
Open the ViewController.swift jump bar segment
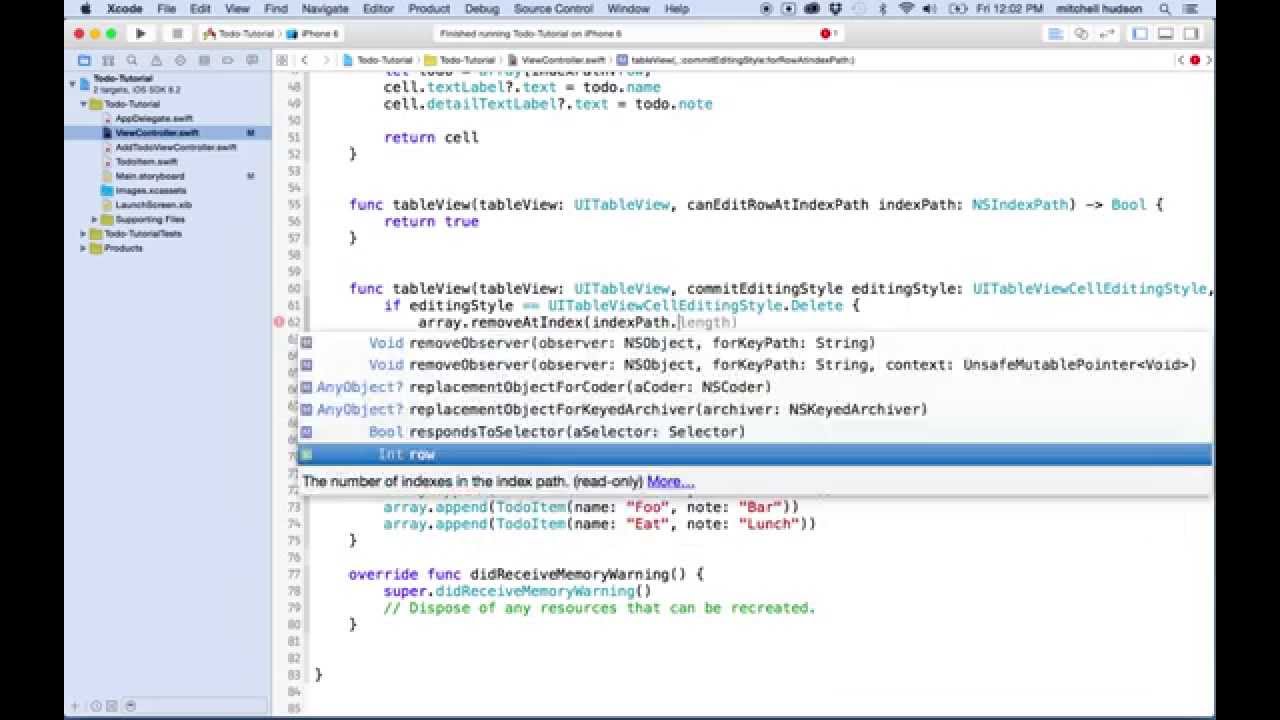tap(555, 60)
